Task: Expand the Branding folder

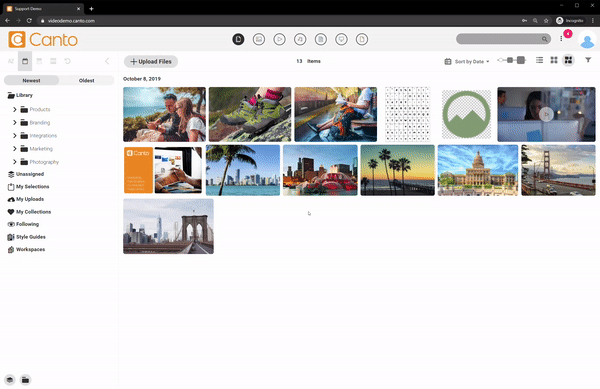Action: pyautogui.click(x=15, y=122)
